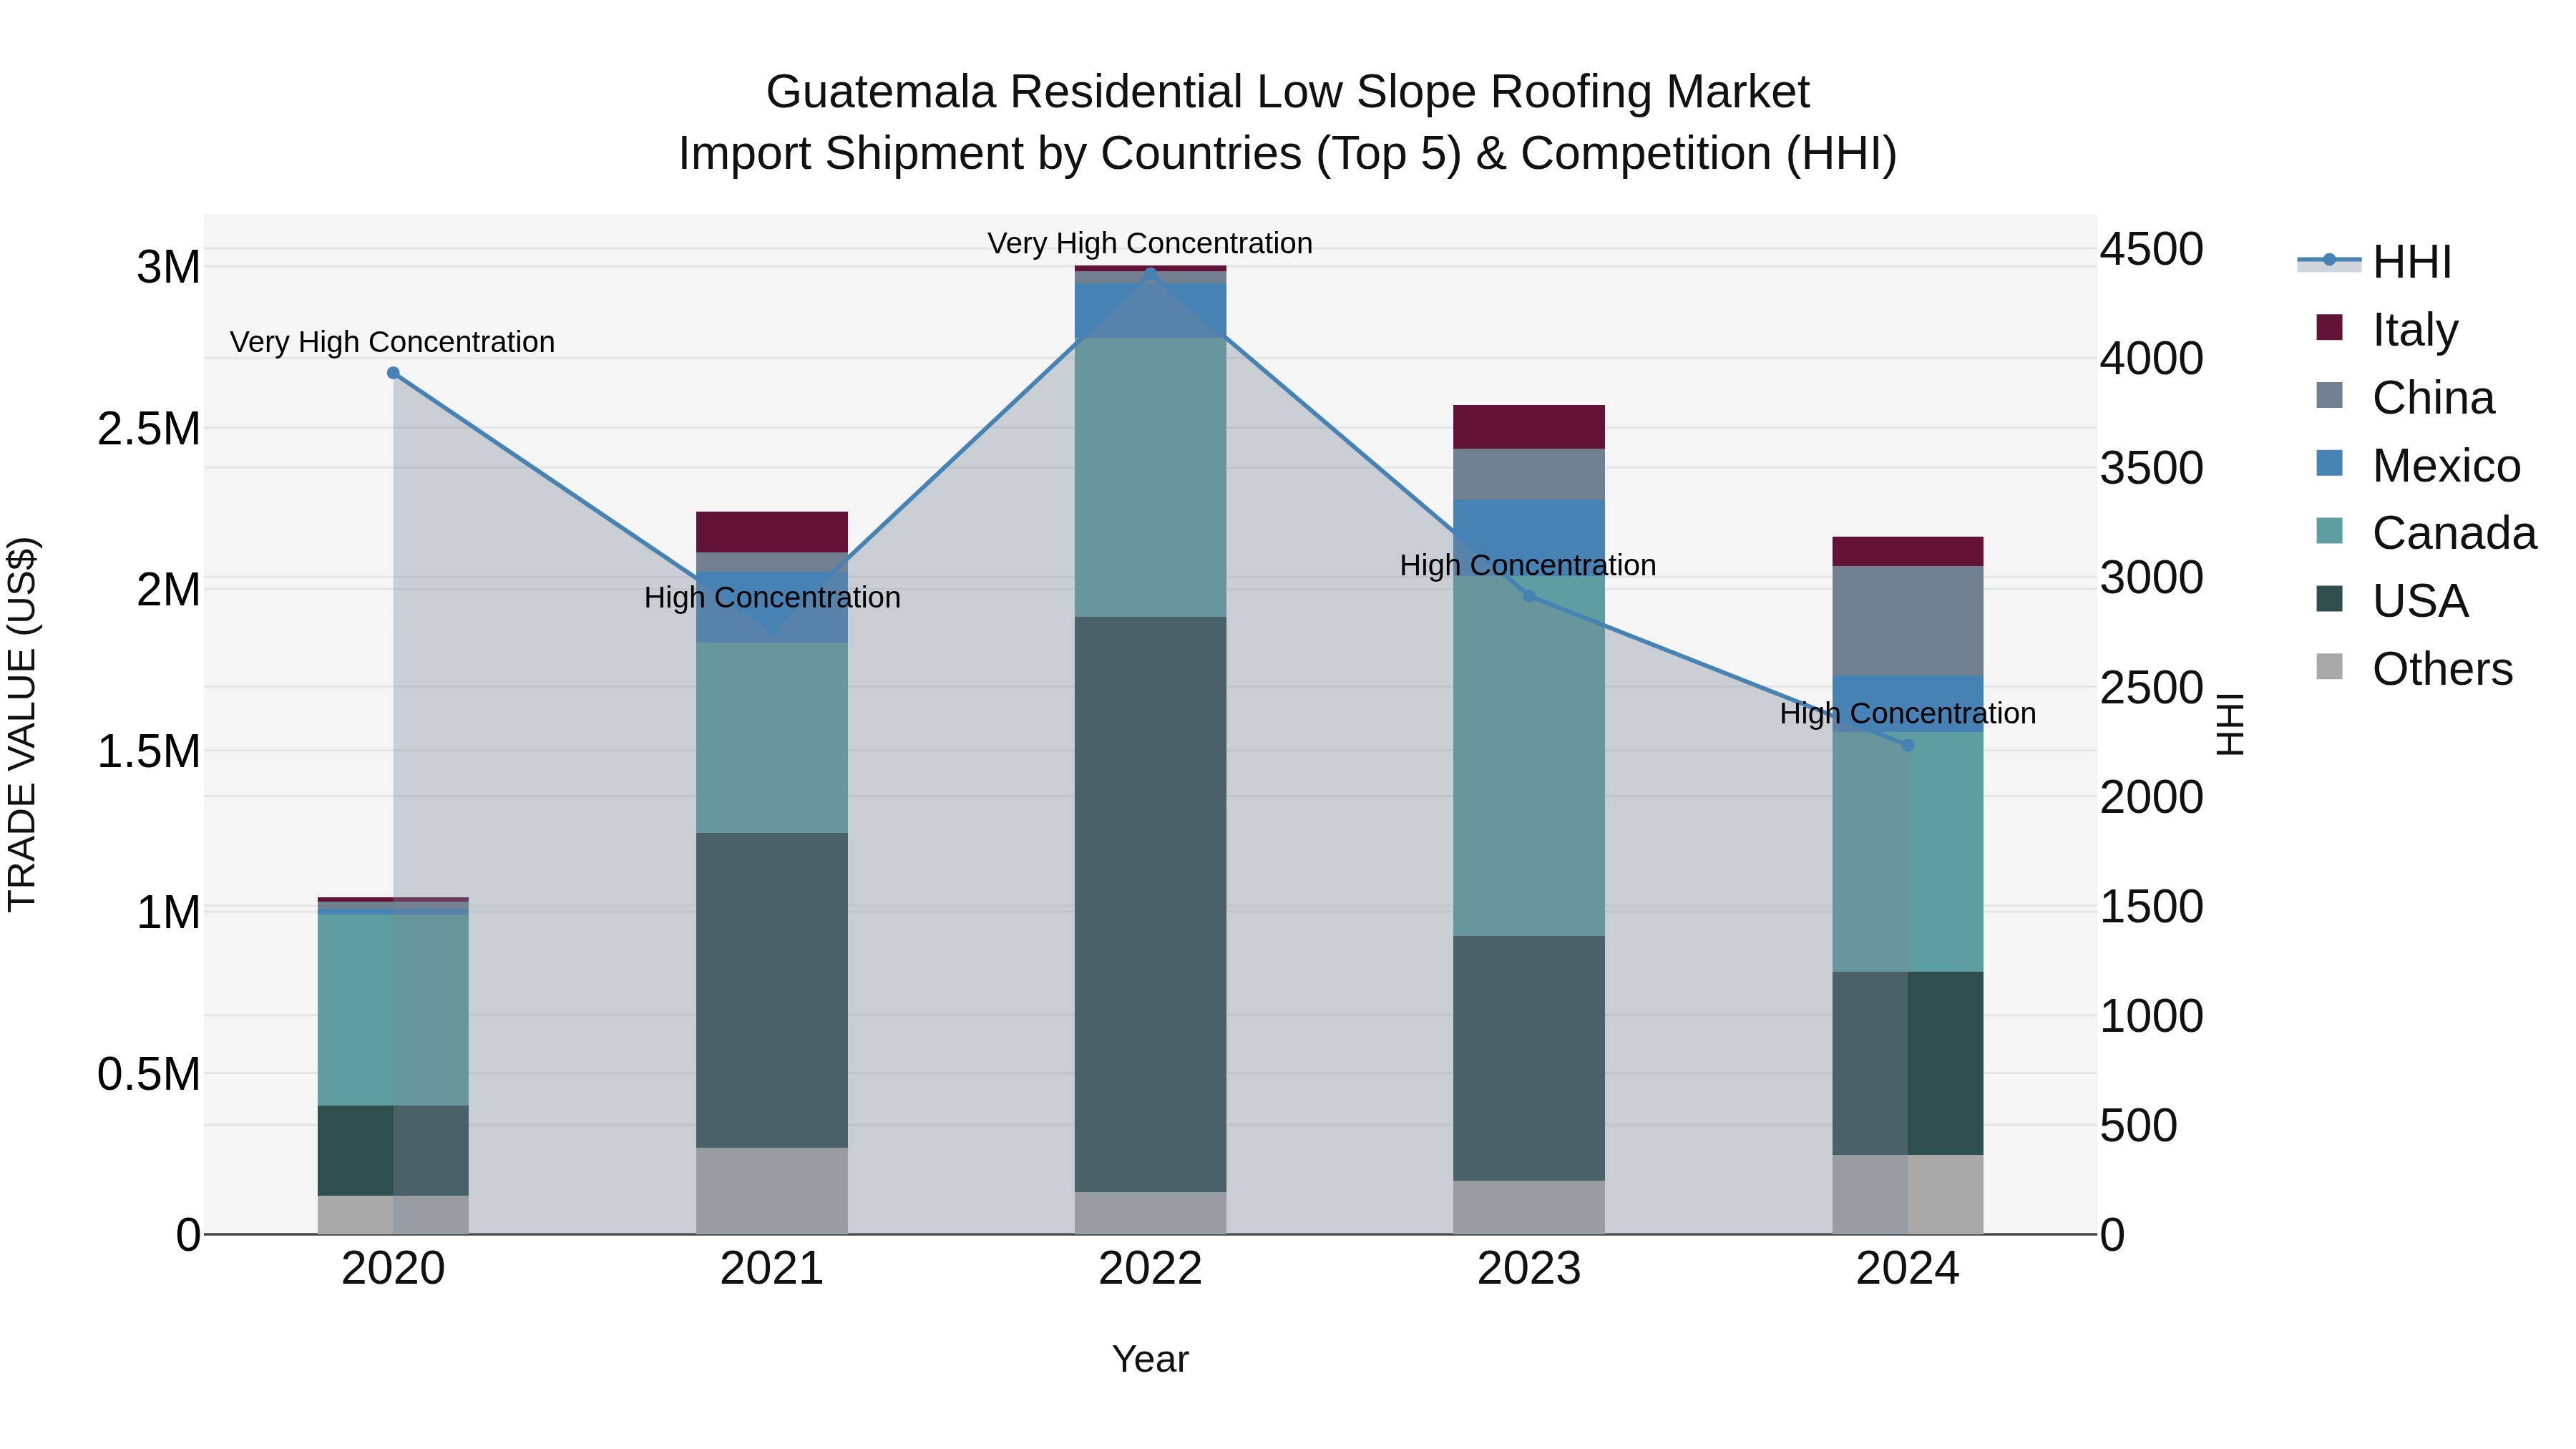Viewport: 2576px width, 1449px height.
Task: Click the 2022 Canada bar segment
Action: click(x=1150, y=477)
